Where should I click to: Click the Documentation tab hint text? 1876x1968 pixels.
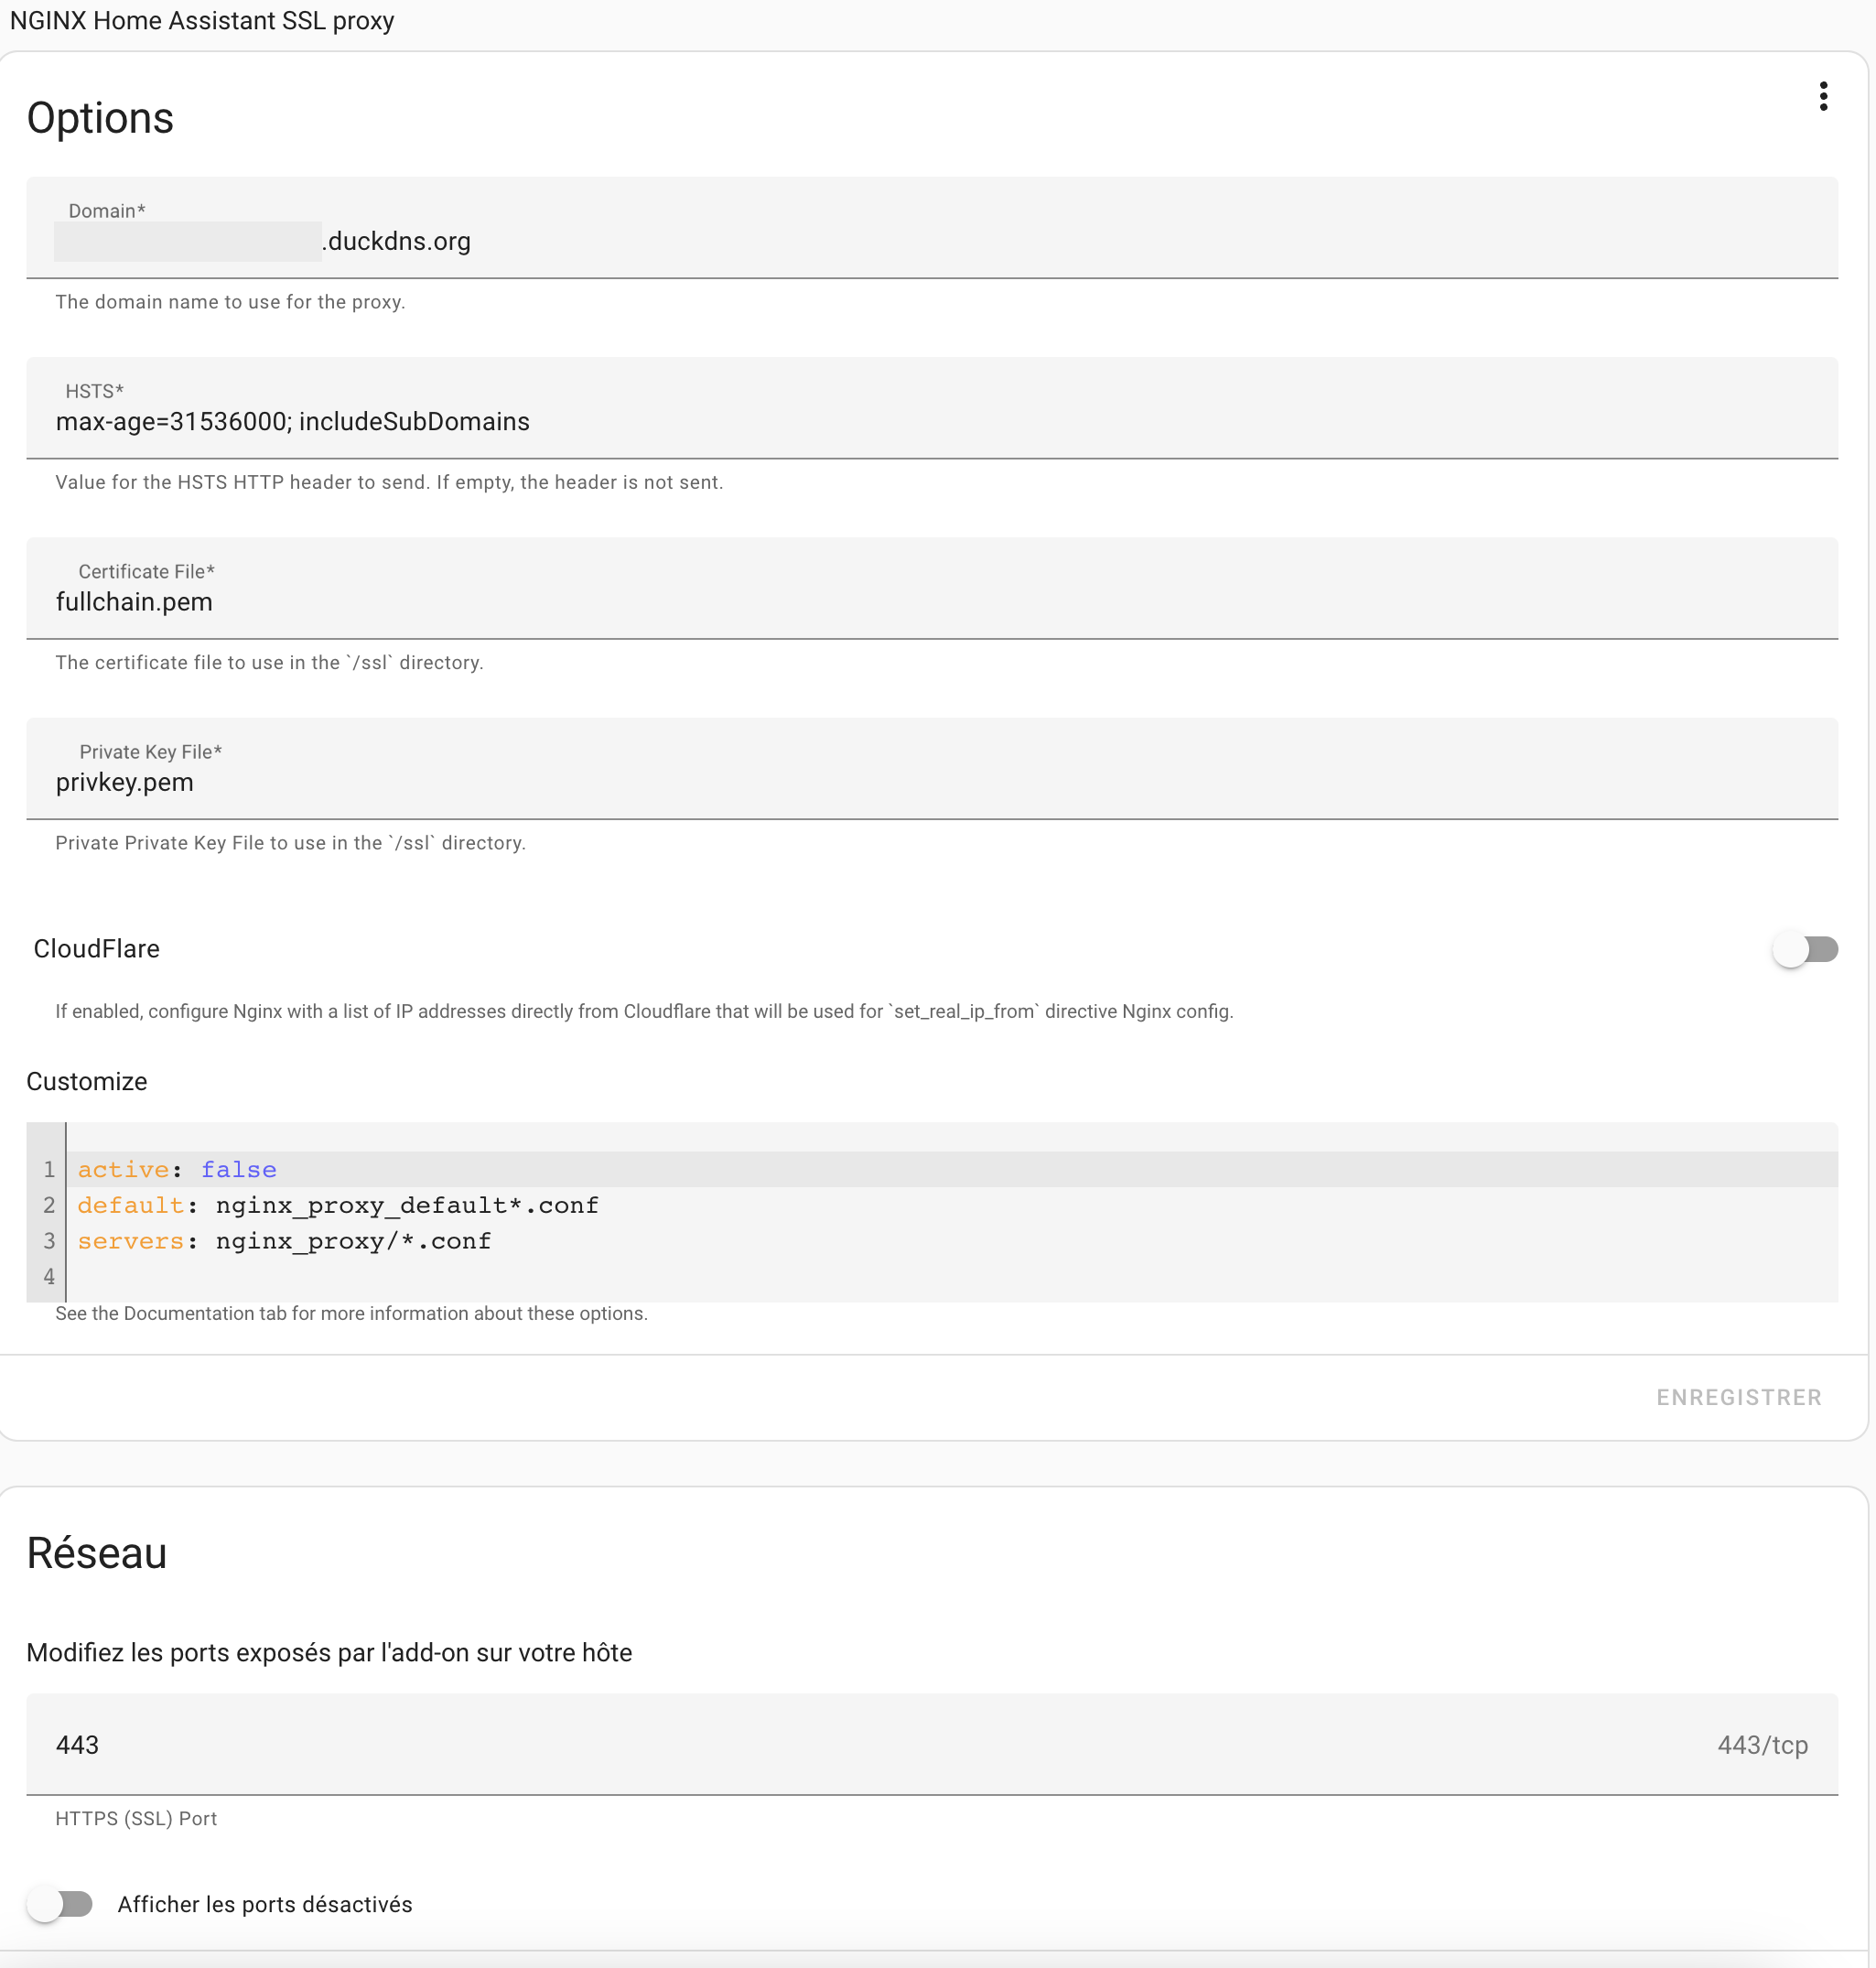351,1313
